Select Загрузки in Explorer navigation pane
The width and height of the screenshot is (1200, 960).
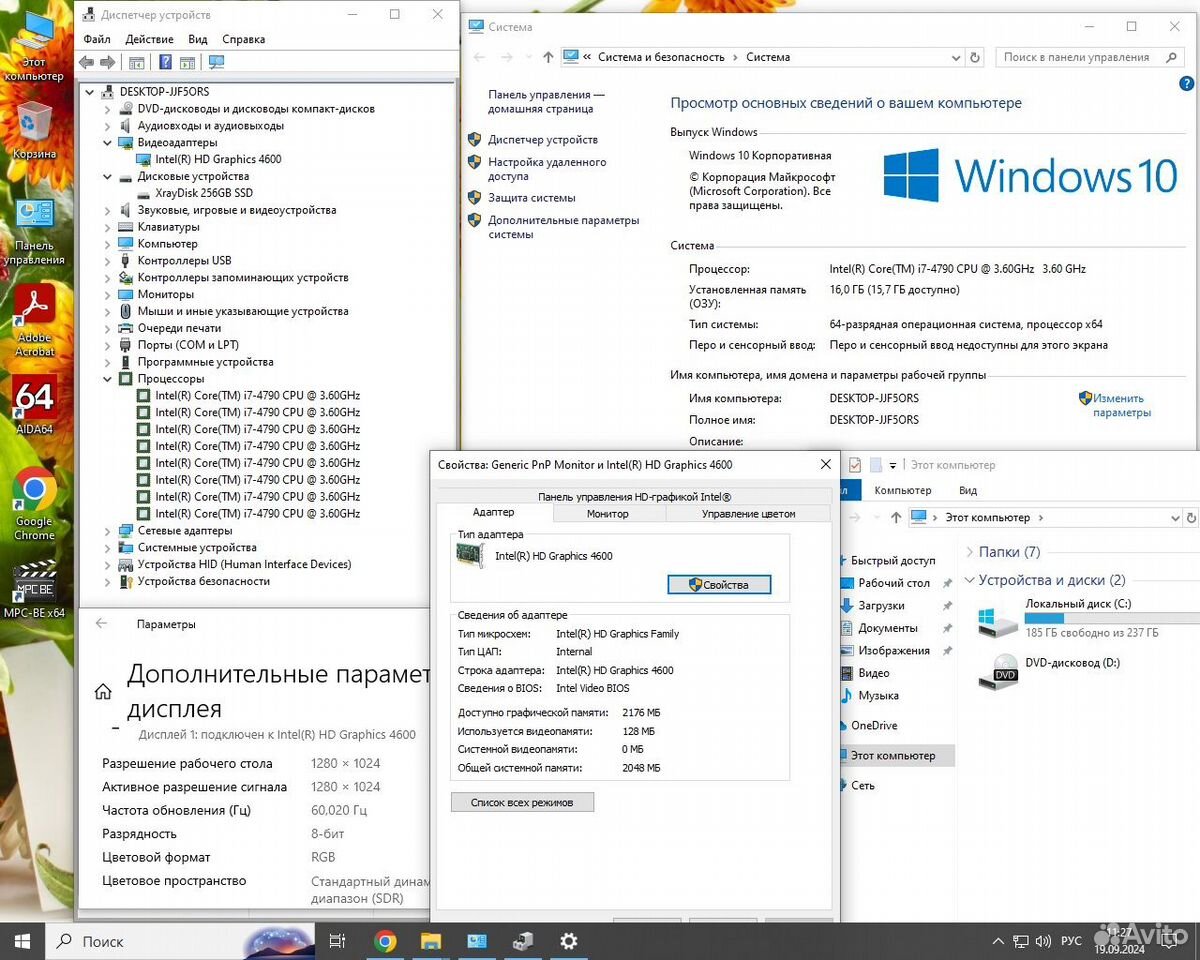point(881,605)
